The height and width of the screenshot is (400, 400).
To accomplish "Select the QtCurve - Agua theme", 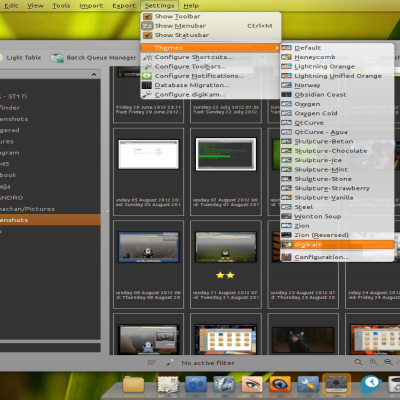I will tap(337, 132).
